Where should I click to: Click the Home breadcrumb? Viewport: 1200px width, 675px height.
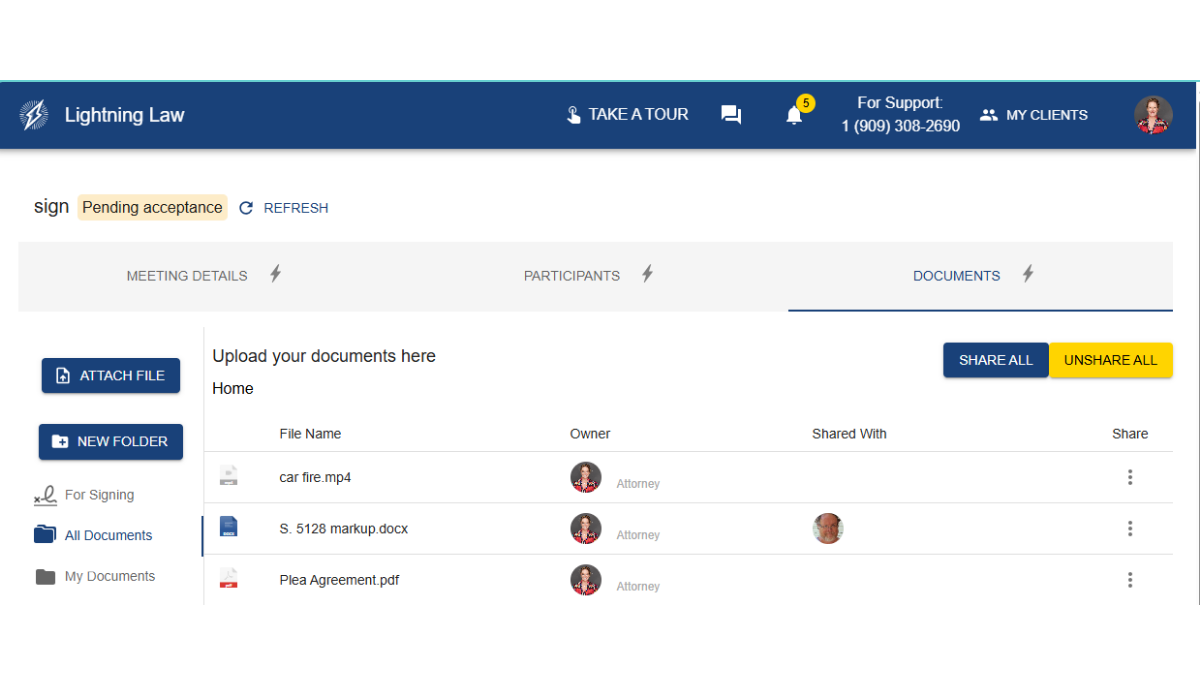pyautogui.click(x=233, y=389)
